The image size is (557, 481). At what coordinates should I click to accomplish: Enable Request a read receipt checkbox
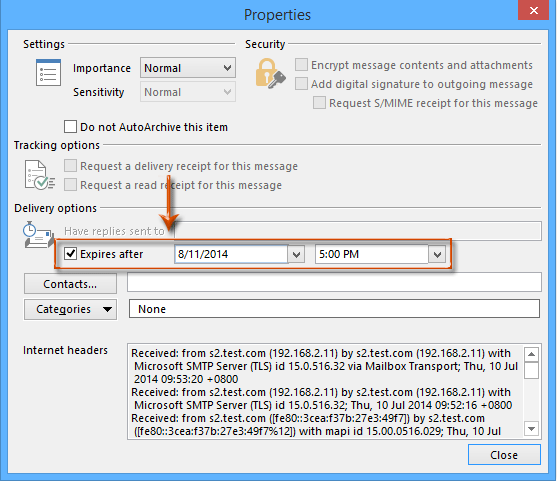tap(70, 185)
